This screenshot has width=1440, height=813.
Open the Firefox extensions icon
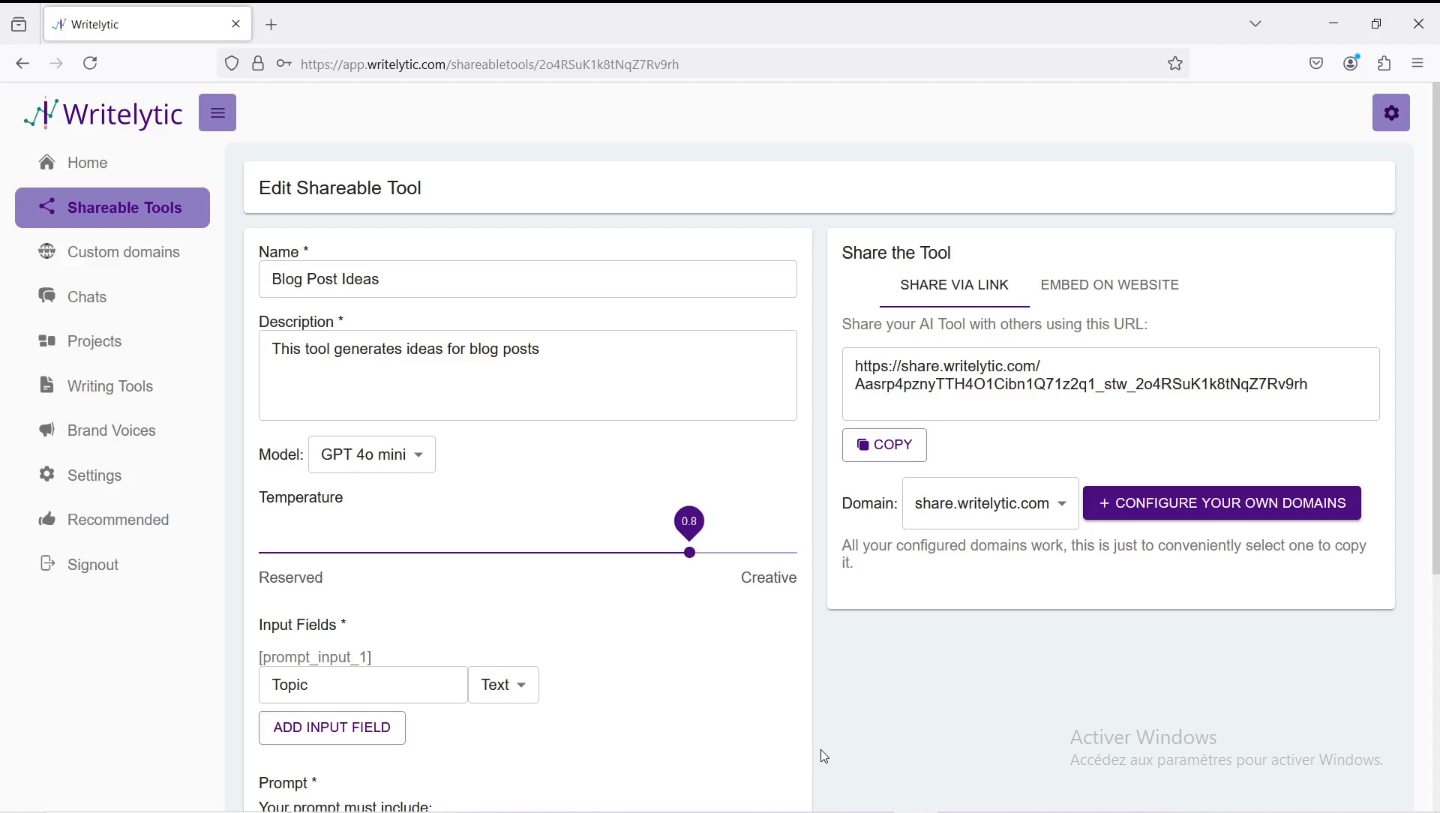[1384, 64]
